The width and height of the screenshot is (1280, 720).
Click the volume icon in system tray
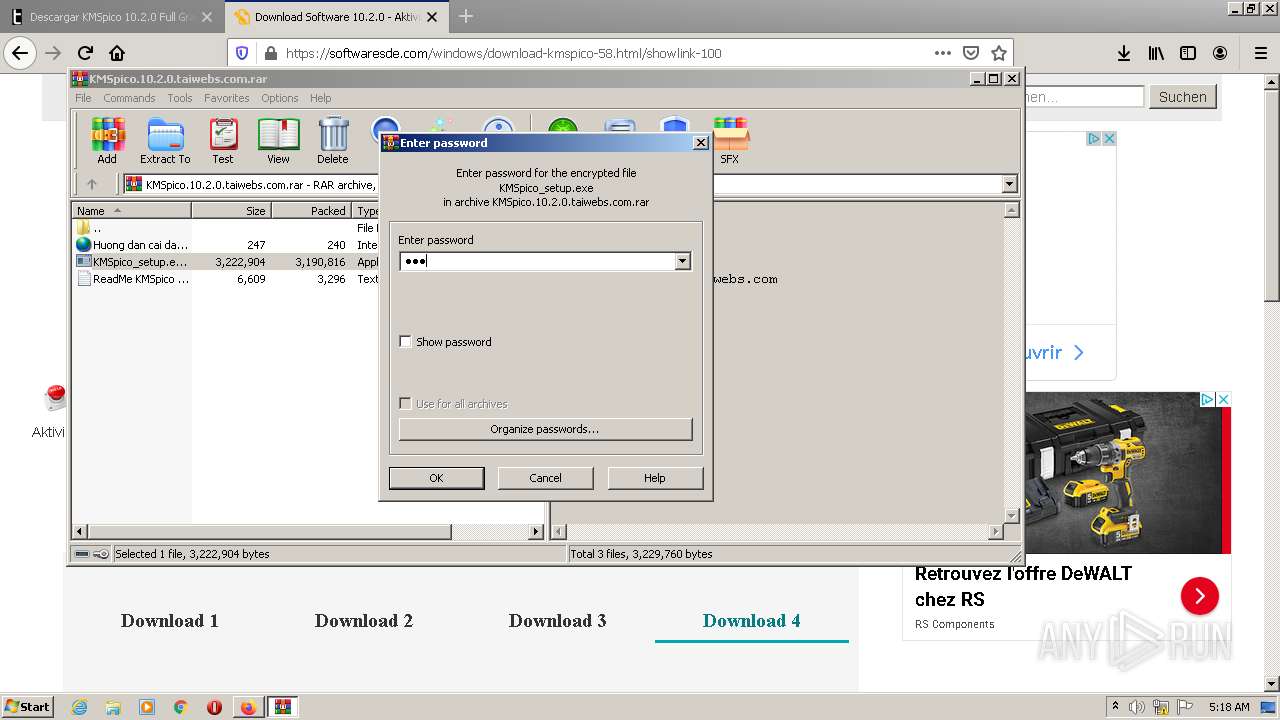[1138, 707]
